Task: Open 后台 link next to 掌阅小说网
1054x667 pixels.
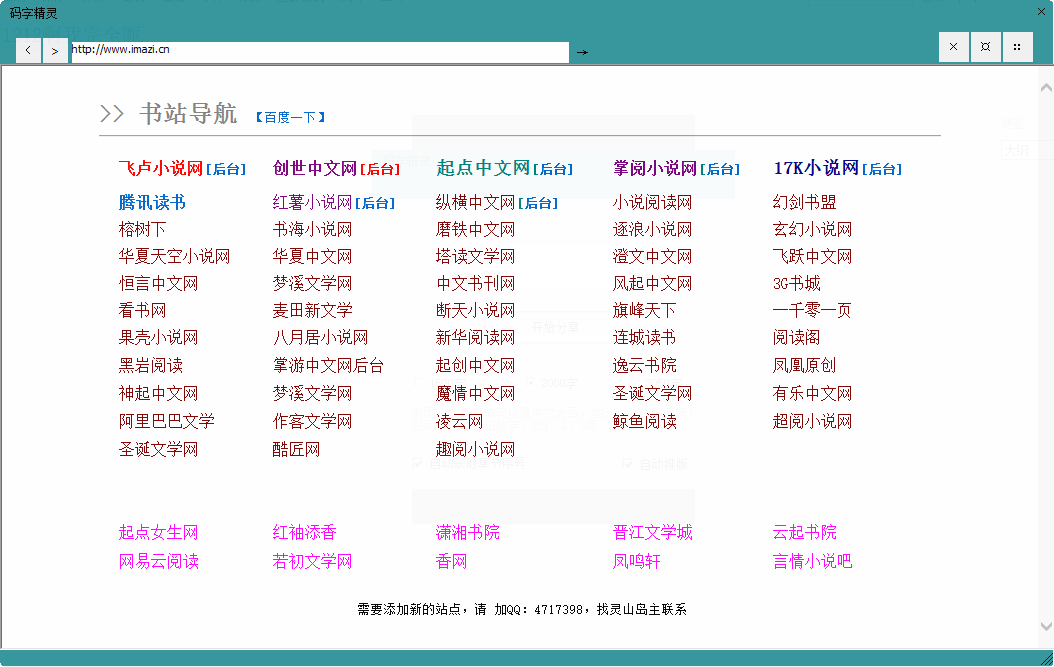Action: [720, 169]
